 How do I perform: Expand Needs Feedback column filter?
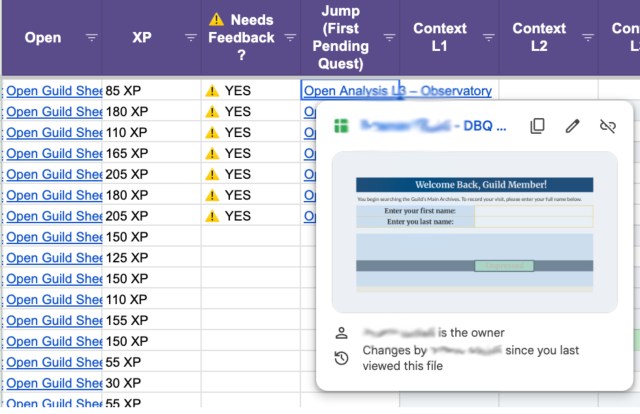(289, 38)
